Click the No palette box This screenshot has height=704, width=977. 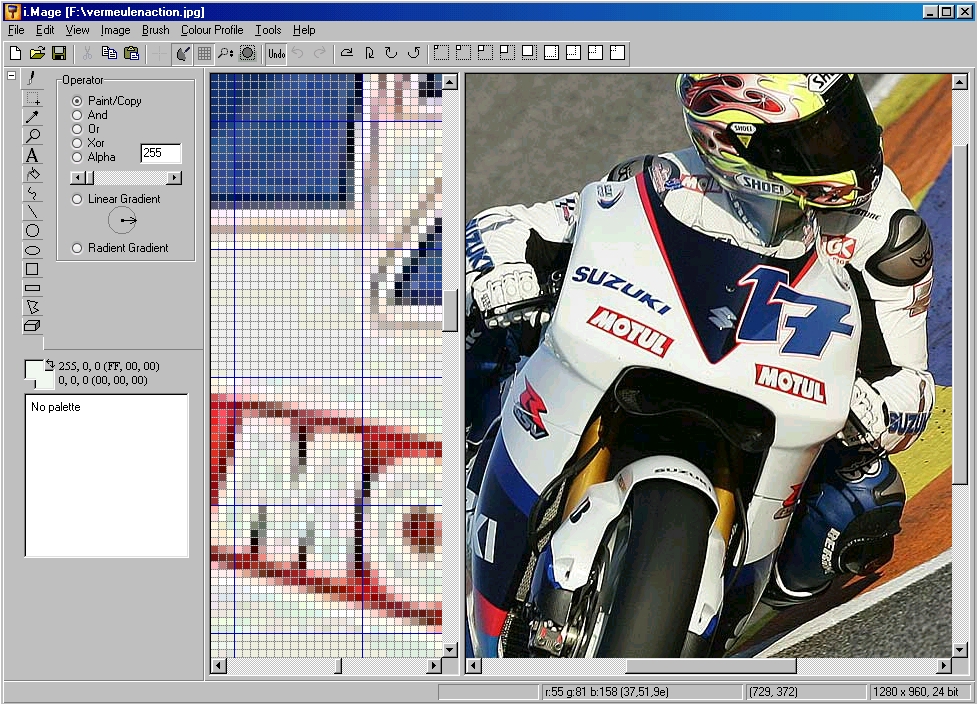(x=107, y=475)
